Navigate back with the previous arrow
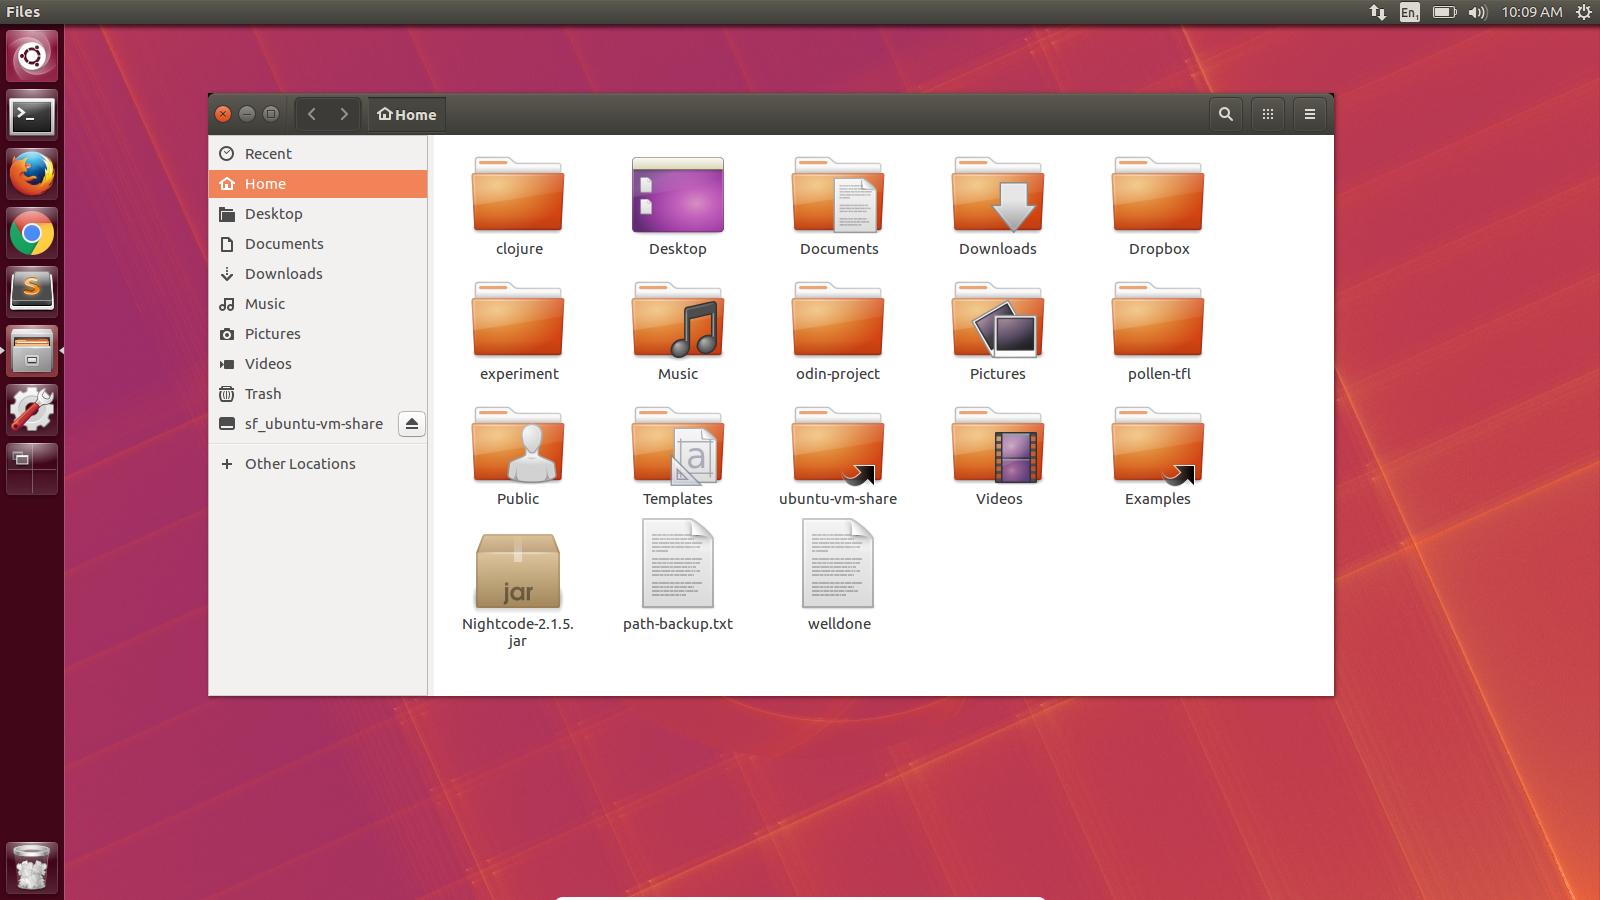 point(313,114)
